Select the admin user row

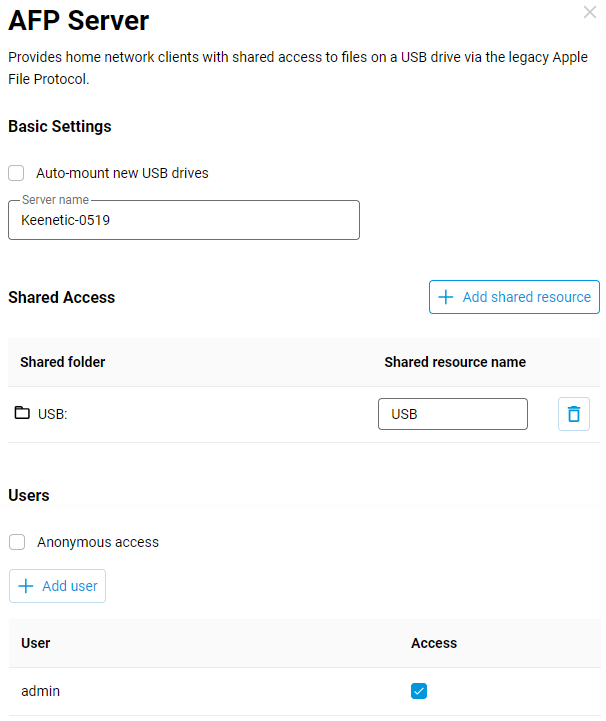tap(40, 691)
